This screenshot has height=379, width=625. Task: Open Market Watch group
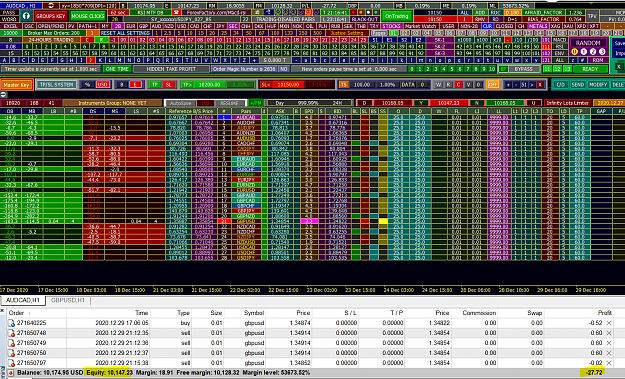pos(421,26)
